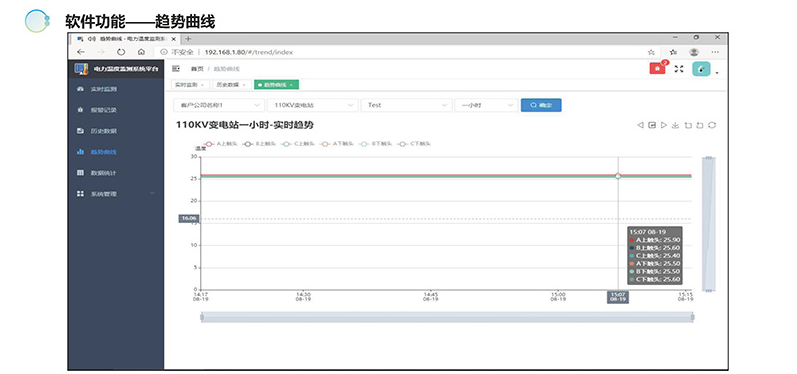Click the browser home icon
Viewport: 797px width, 374px height.
click(141, 52)
